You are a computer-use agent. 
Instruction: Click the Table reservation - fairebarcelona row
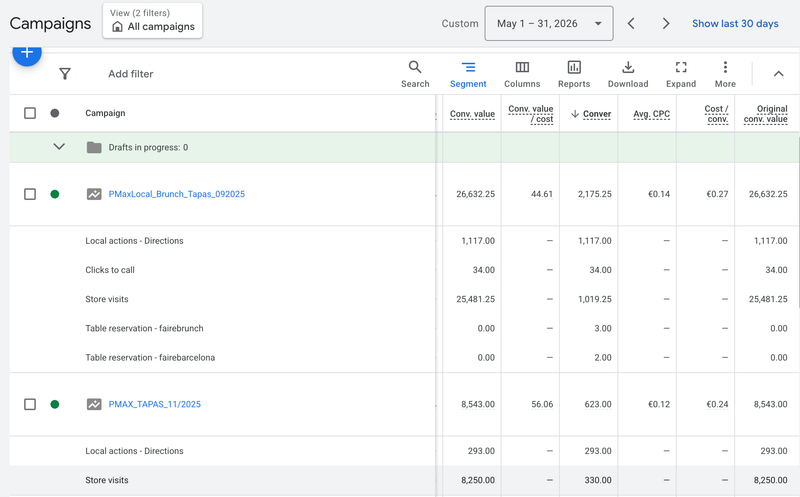pyautogui.click(x=150, y=358)
